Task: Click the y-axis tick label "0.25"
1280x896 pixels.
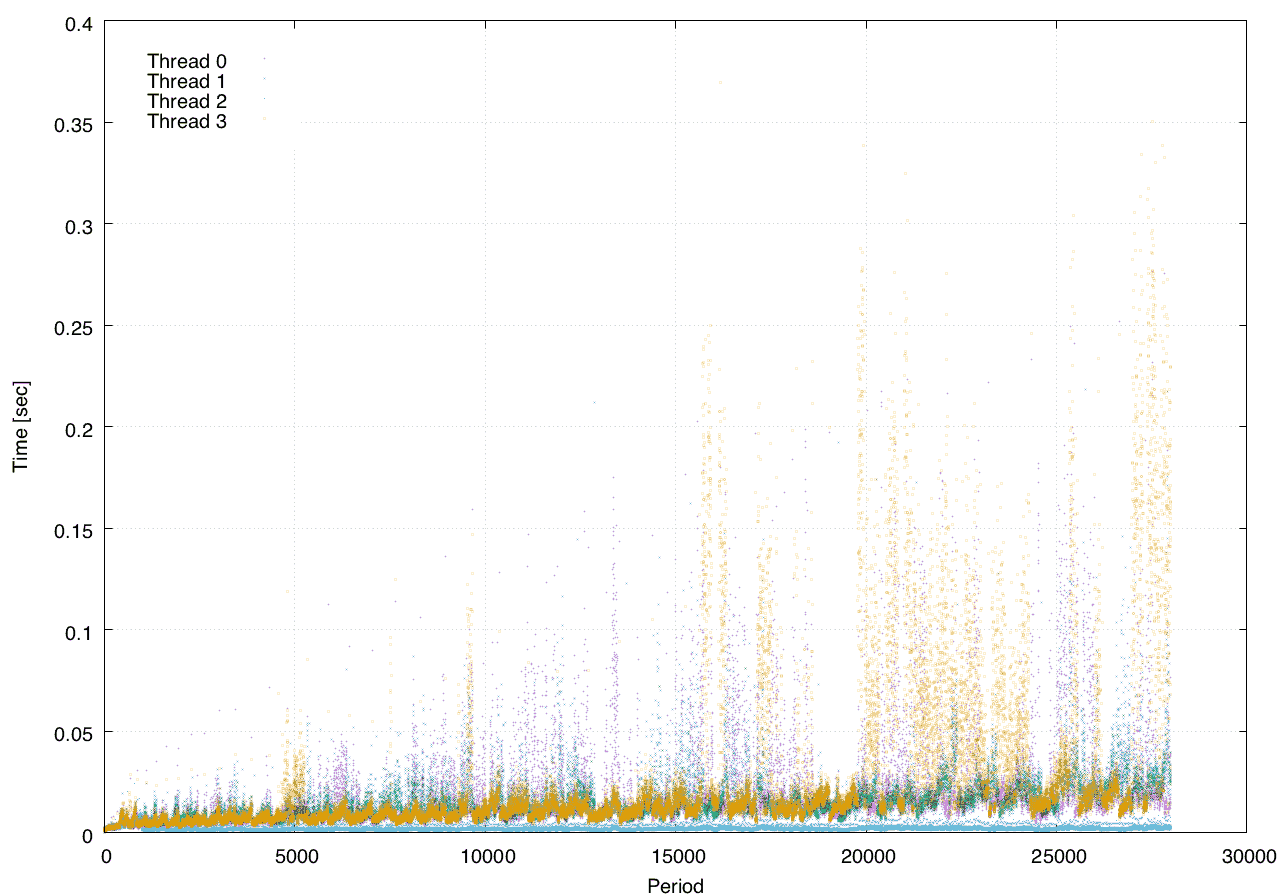Action: coord(72,326)
